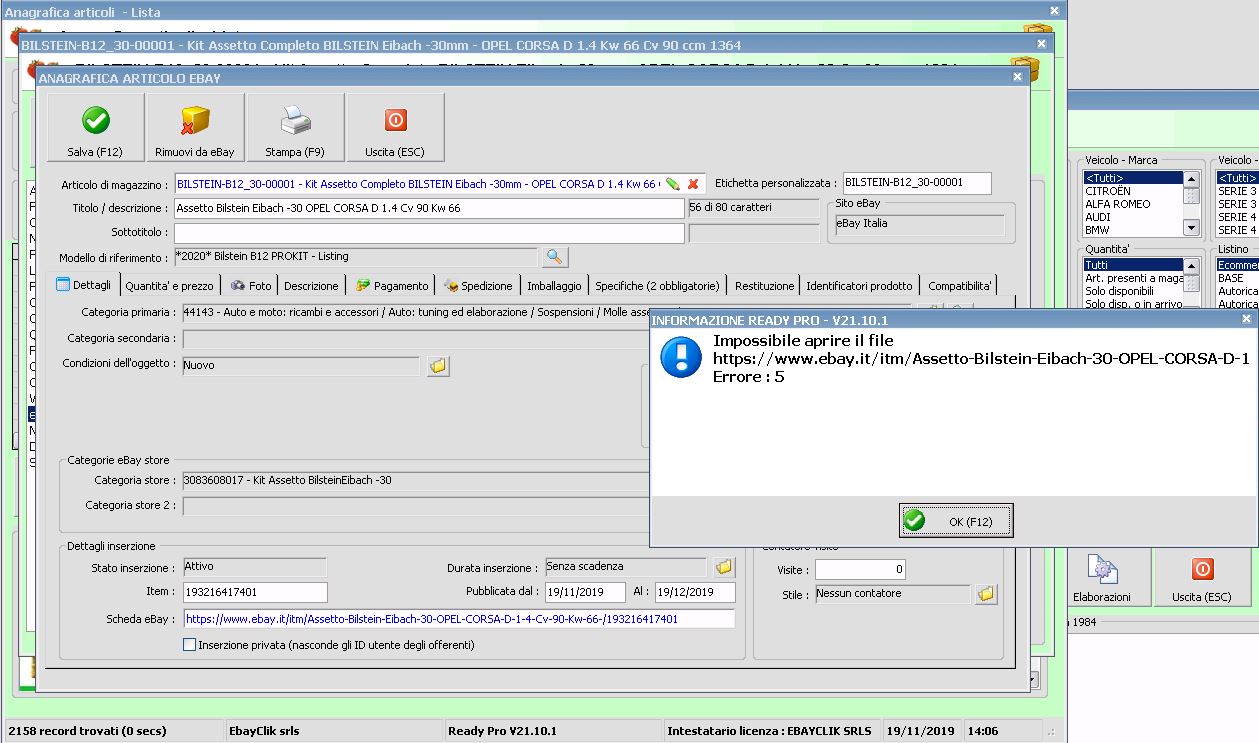The image size is (1259, 743).
Task: Click the Durata inserzione Senza scadenza field
Action: pos(626,568)
